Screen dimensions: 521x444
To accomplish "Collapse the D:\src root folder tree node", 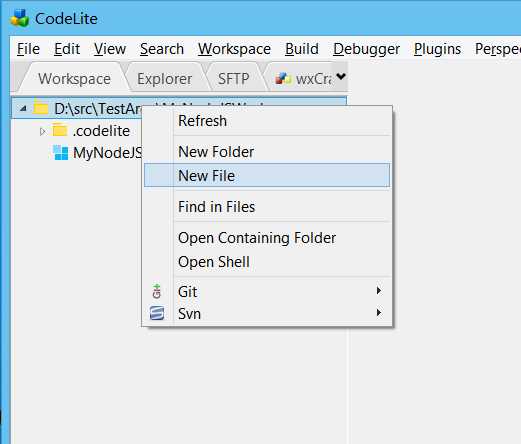I will coord(23,109).
